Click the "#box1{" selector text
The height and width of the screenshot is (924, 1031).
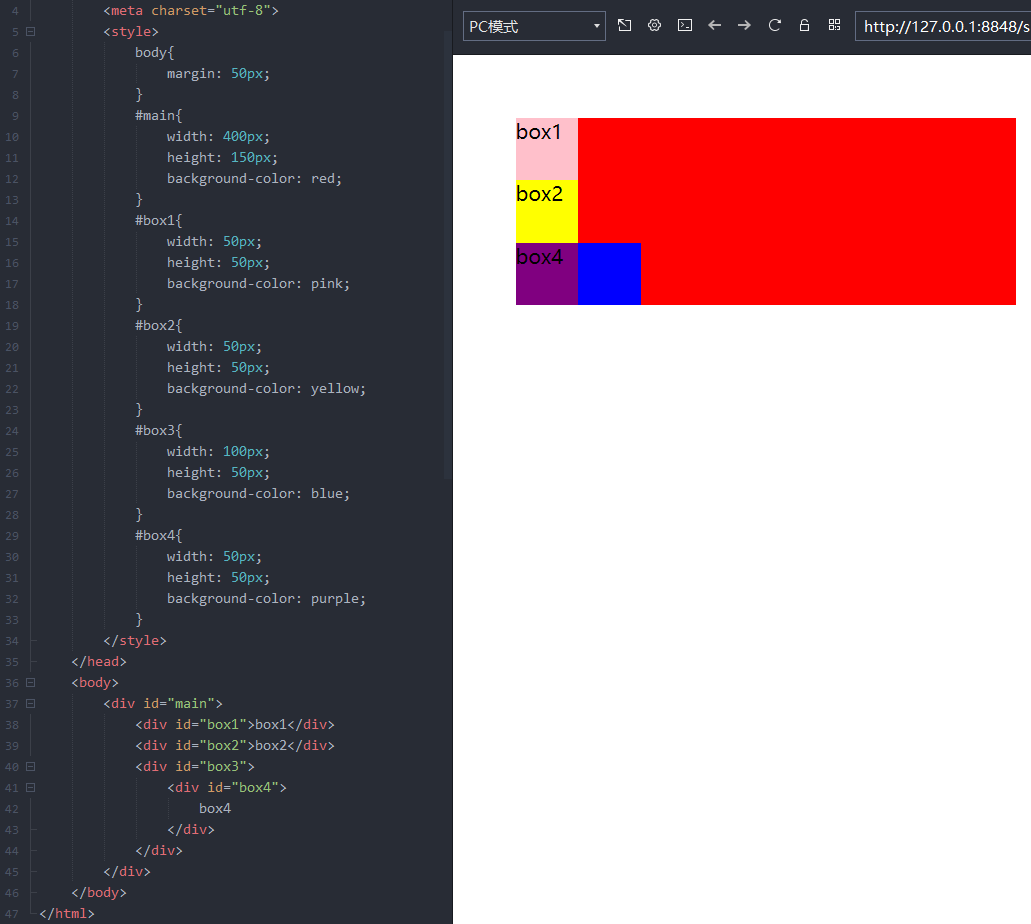[x=158, y=220]
